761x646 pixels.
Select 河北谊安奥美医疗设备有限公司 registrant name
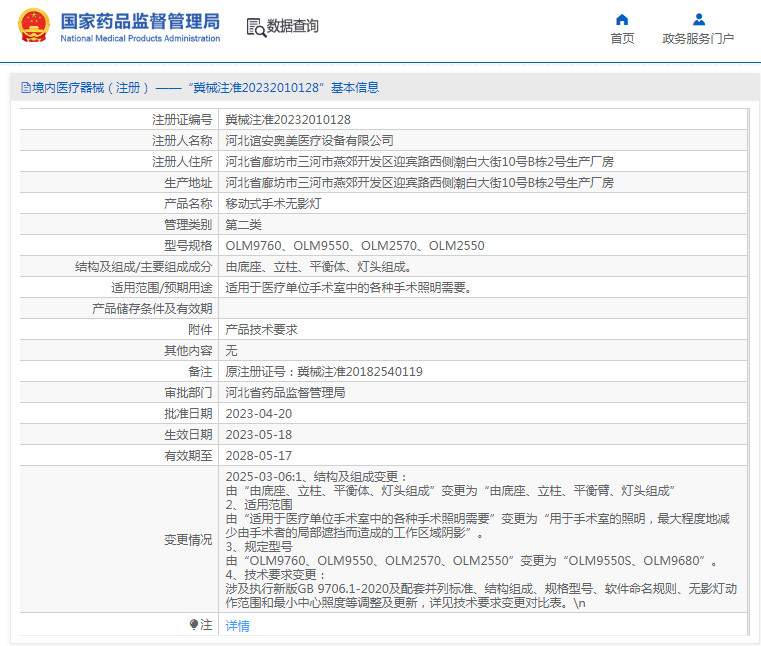pos(309,141)
